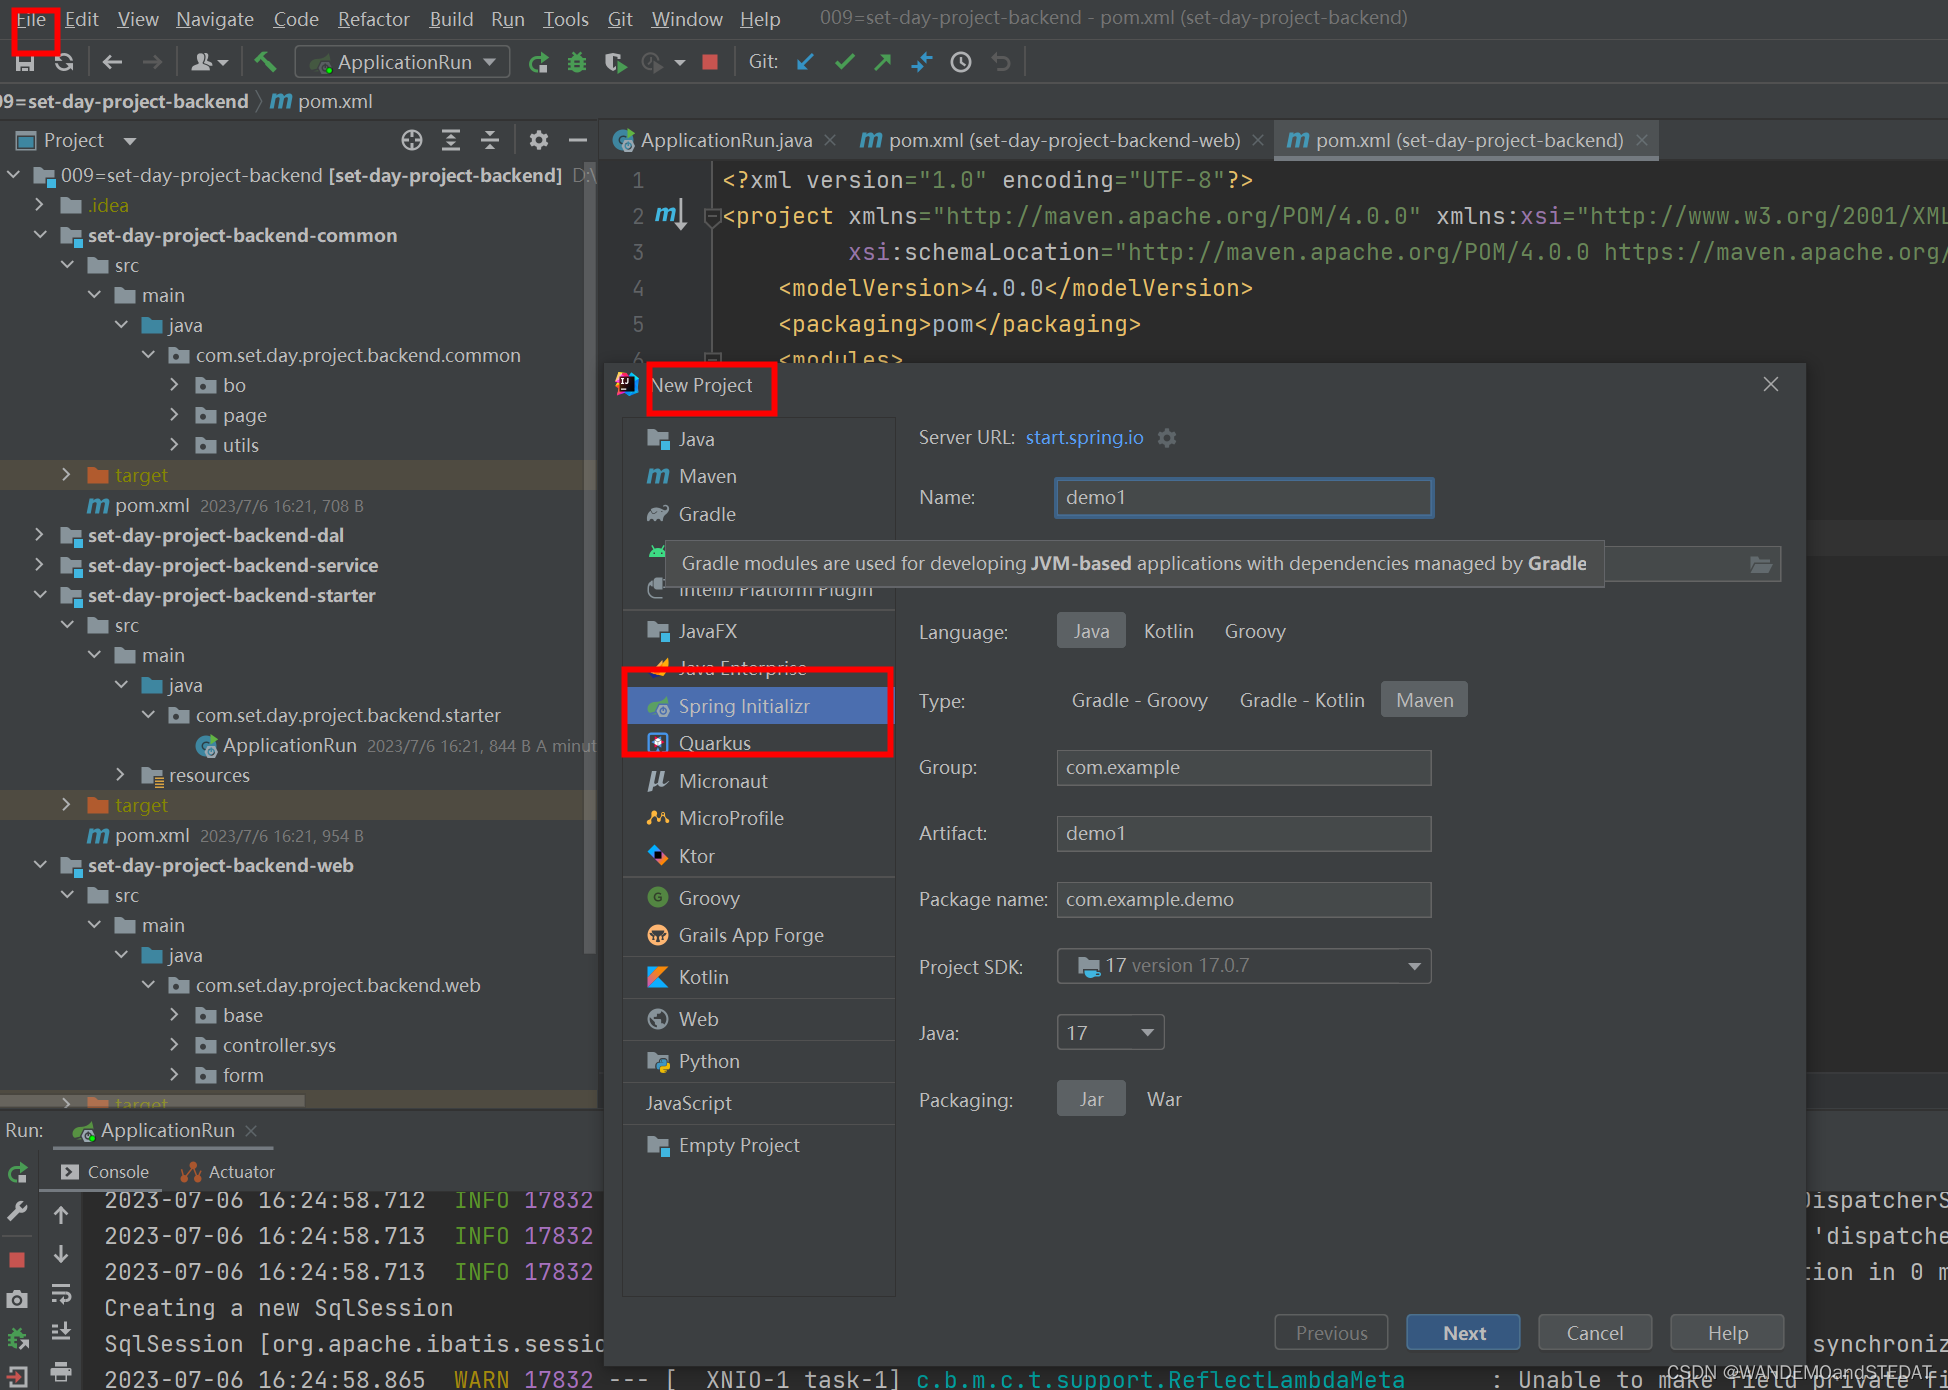The width and height of the screenshot is (1948, 1390).
Task: Choose Gradle - Groovy as project type
Action: point(1139,700)
